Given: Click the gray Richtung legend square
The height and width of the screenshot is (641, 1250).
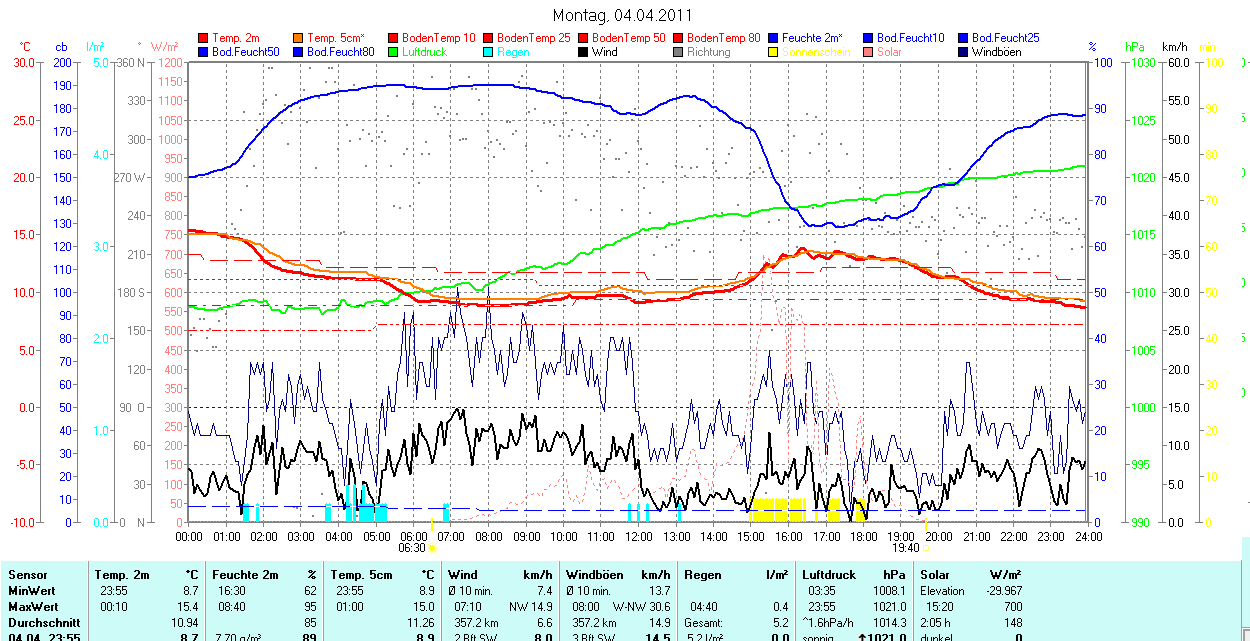Looking at the screenshot, I should point(679,52).
